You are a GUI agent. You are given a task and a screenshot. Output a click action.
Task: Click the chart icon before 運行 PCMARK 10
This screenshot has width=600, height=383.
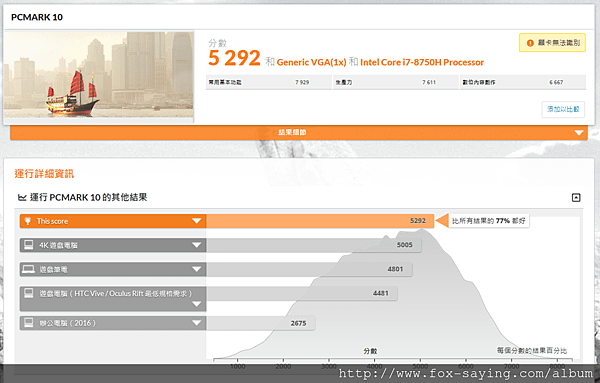click(x=22, y=197)
